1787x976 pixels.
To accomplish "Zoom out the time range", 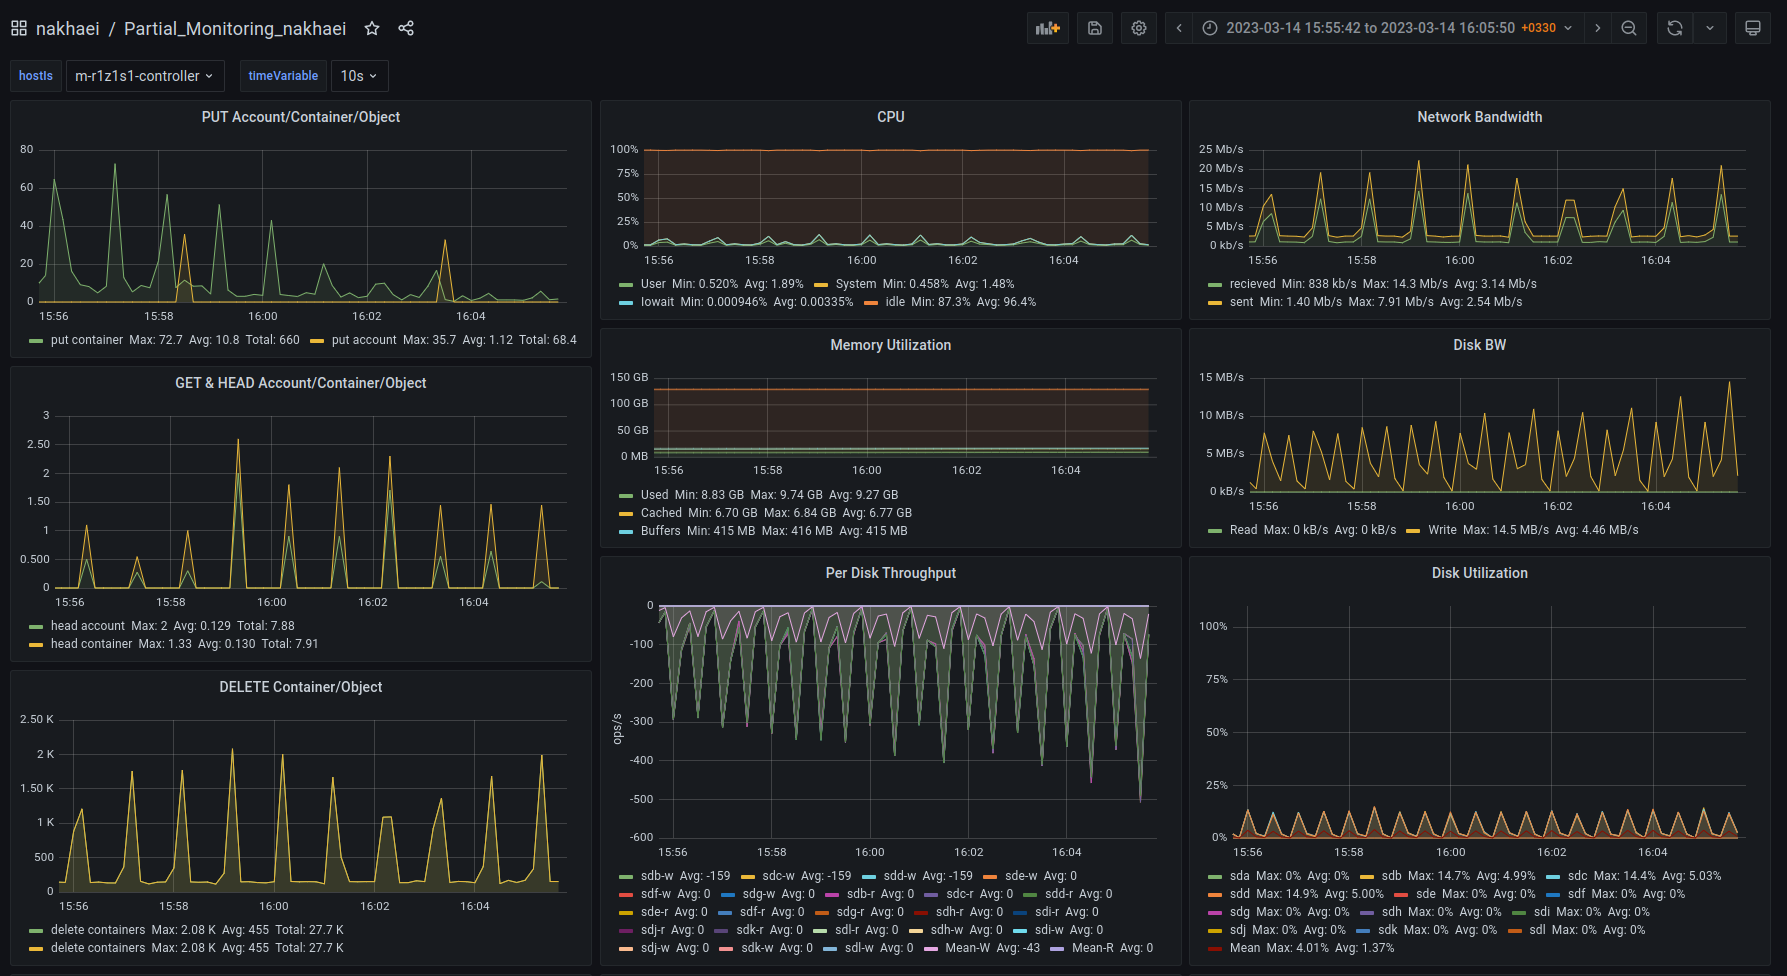I will (1629, 28).
